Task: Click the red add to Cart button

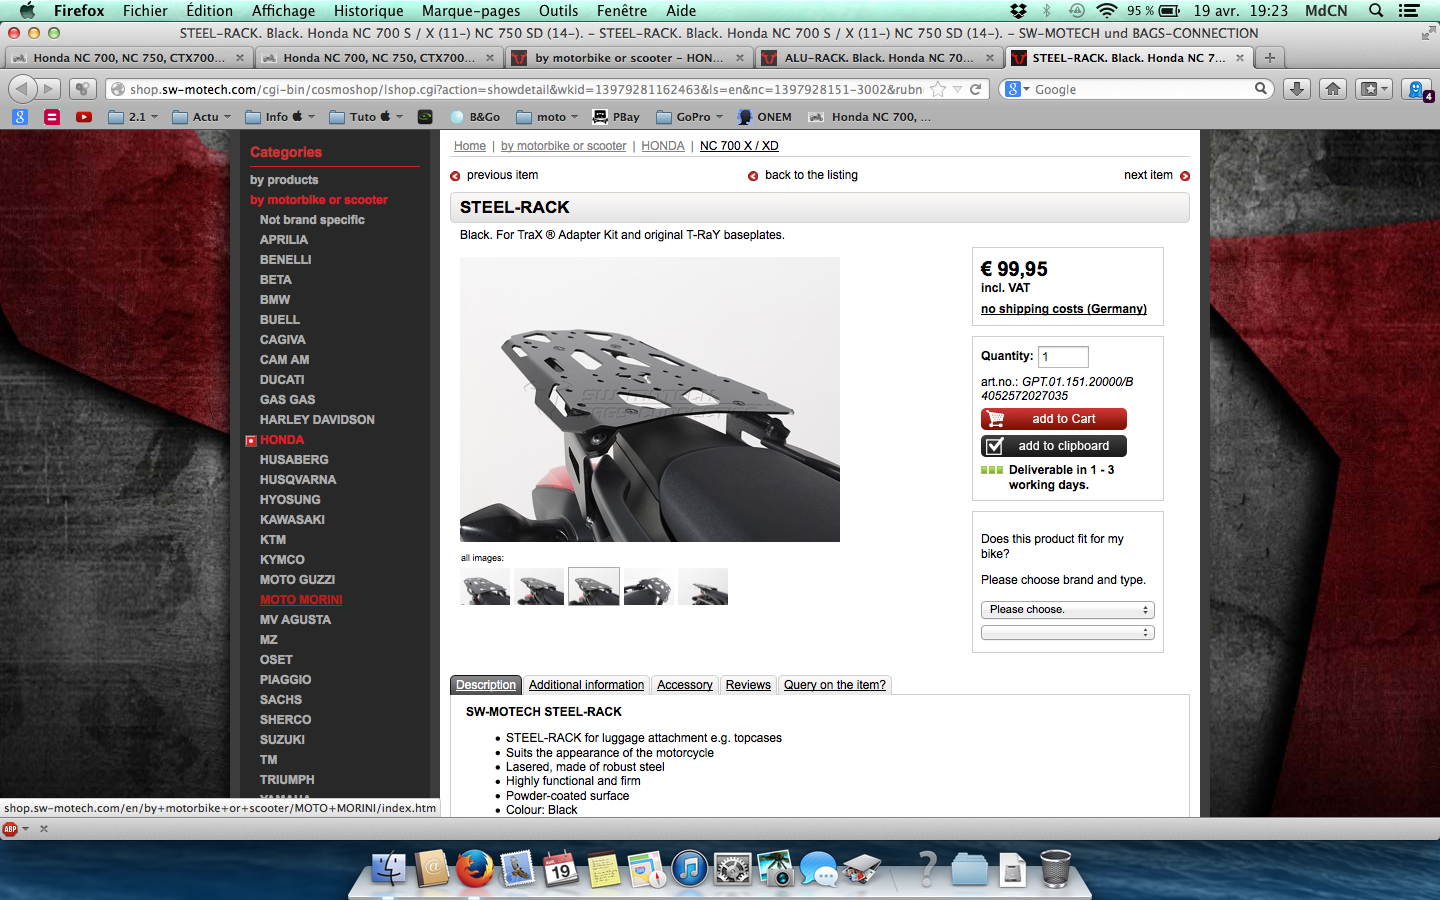Action: pos(1054,419)
